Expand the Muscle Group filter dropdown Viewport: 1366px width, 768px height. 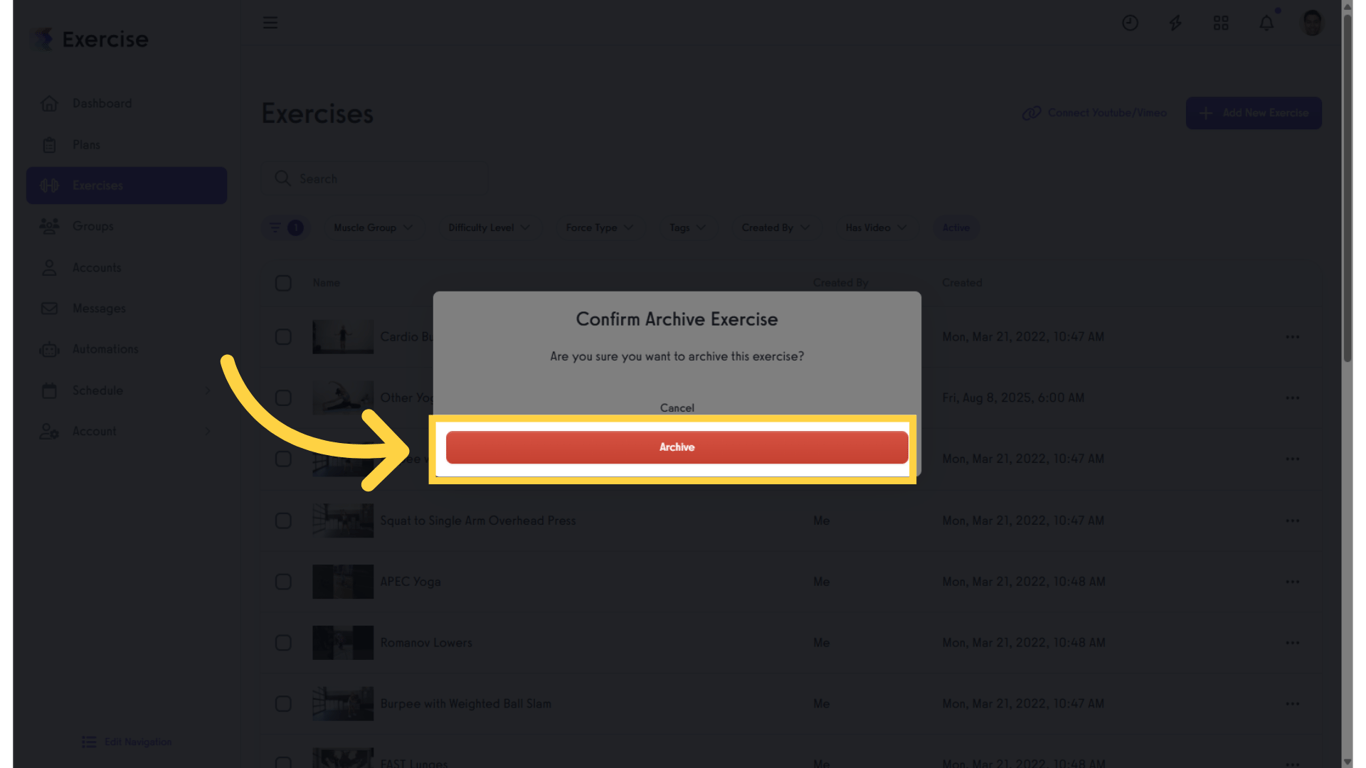tap(373, 228)
